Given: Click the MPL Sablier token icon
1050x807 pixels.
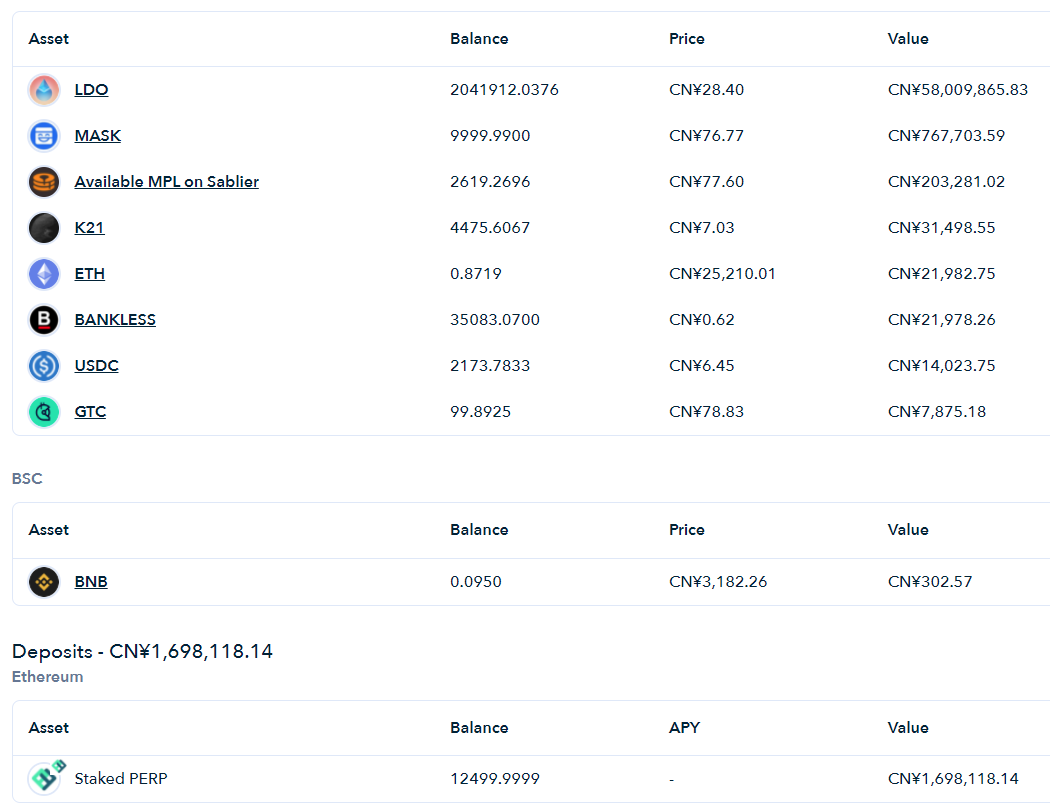Looking at the screenshot, I should coord(44,181).
